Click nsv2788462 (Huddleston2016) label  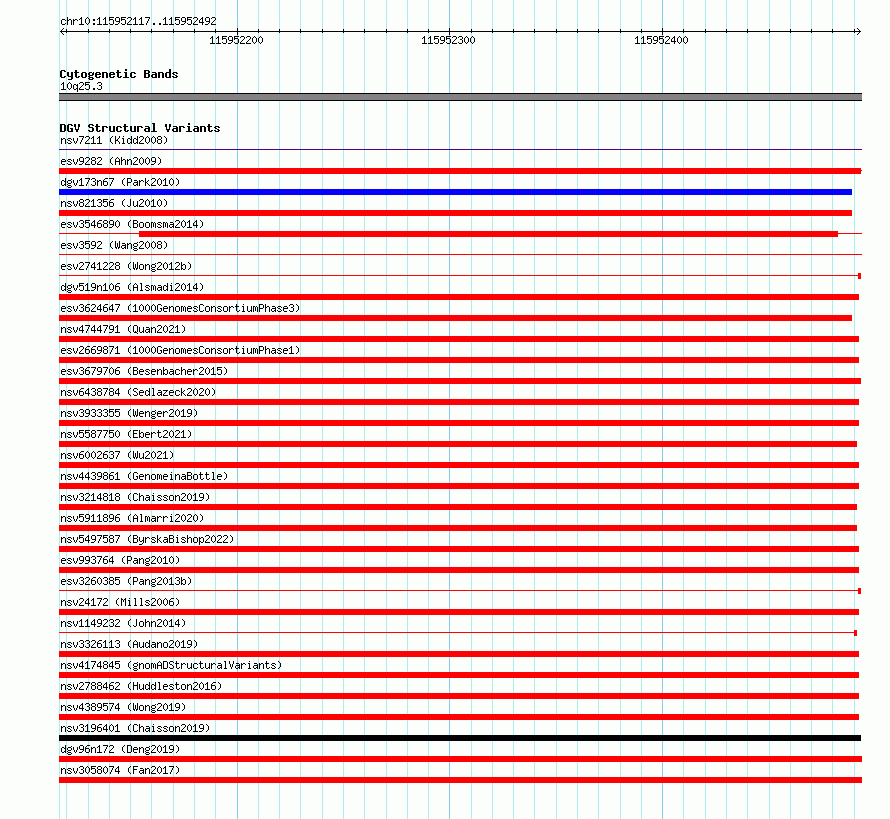(x=141, y=686)
